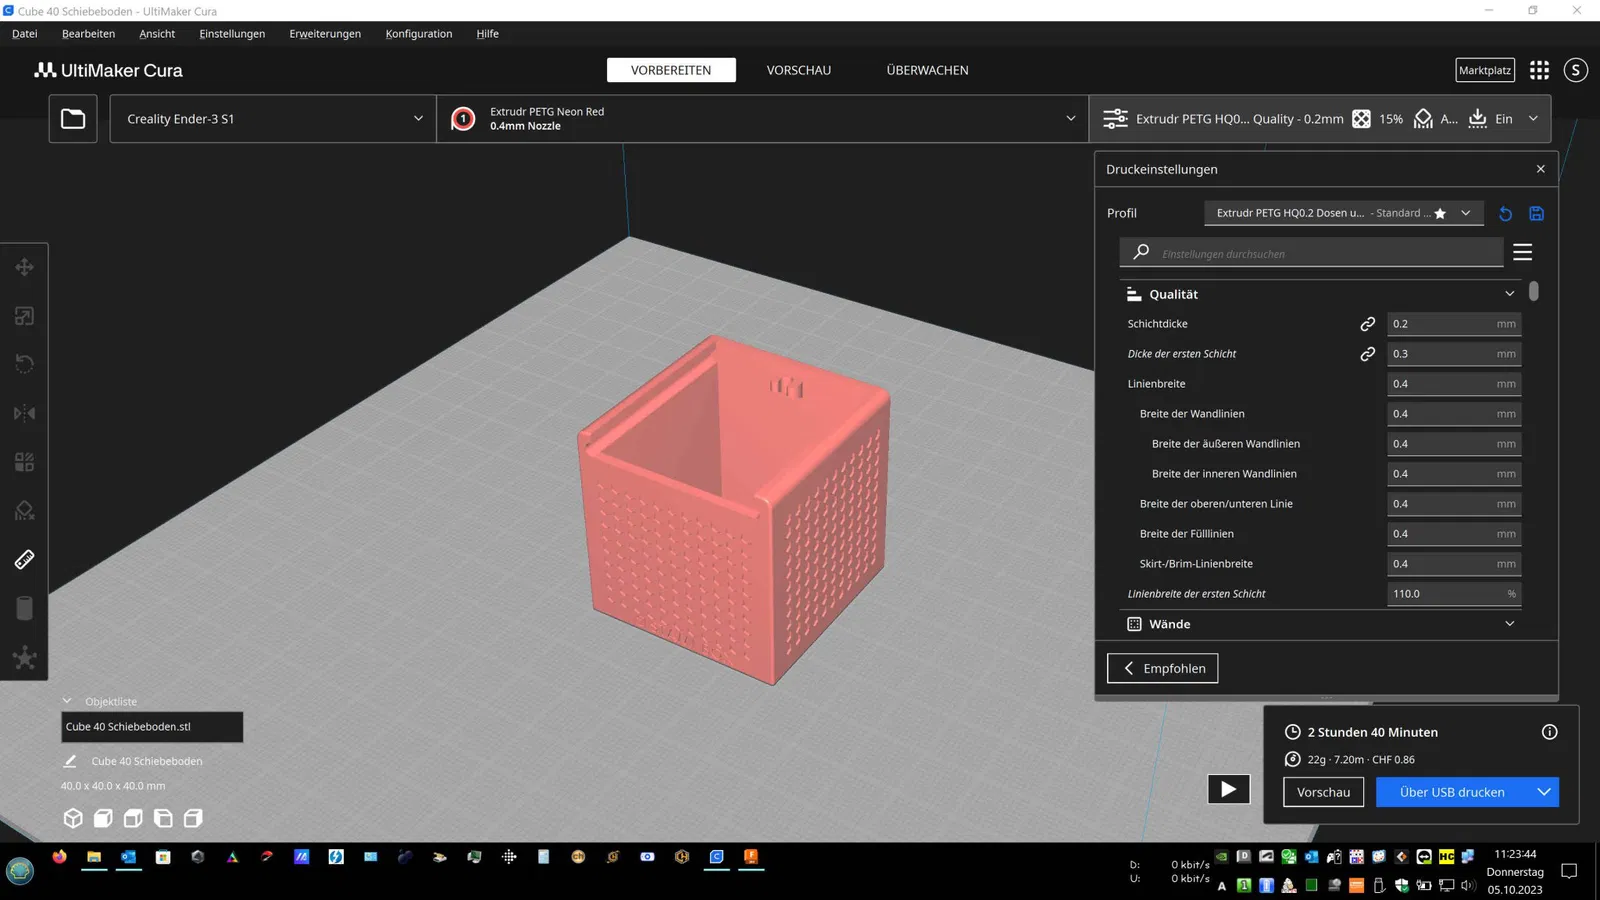This screenshot has width=1600, height=900.
Task: Open Firefox from the taskbar
Action: tap(59, 857)
